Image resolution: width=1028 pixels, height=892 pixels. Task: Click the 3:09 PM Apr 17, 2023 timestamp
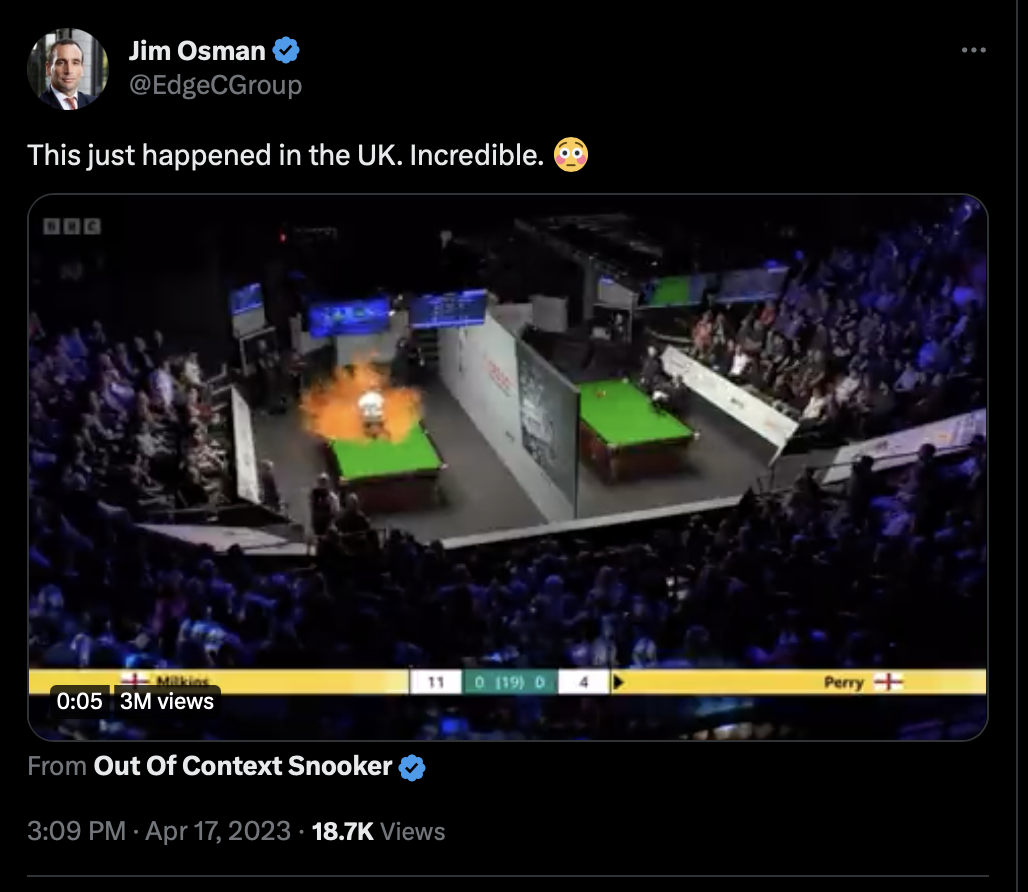click(x=159, y=831)
